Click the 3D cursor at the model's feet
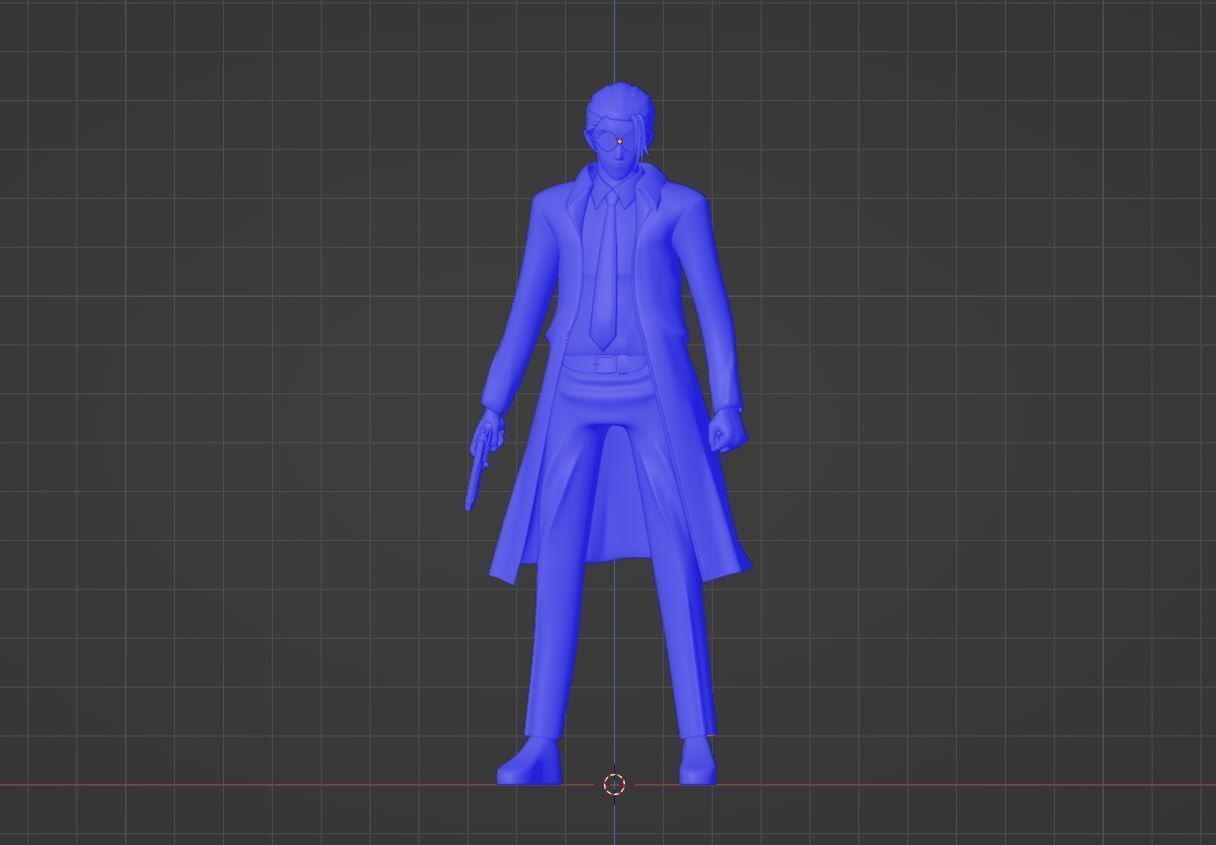 click(x=615, y=784)
